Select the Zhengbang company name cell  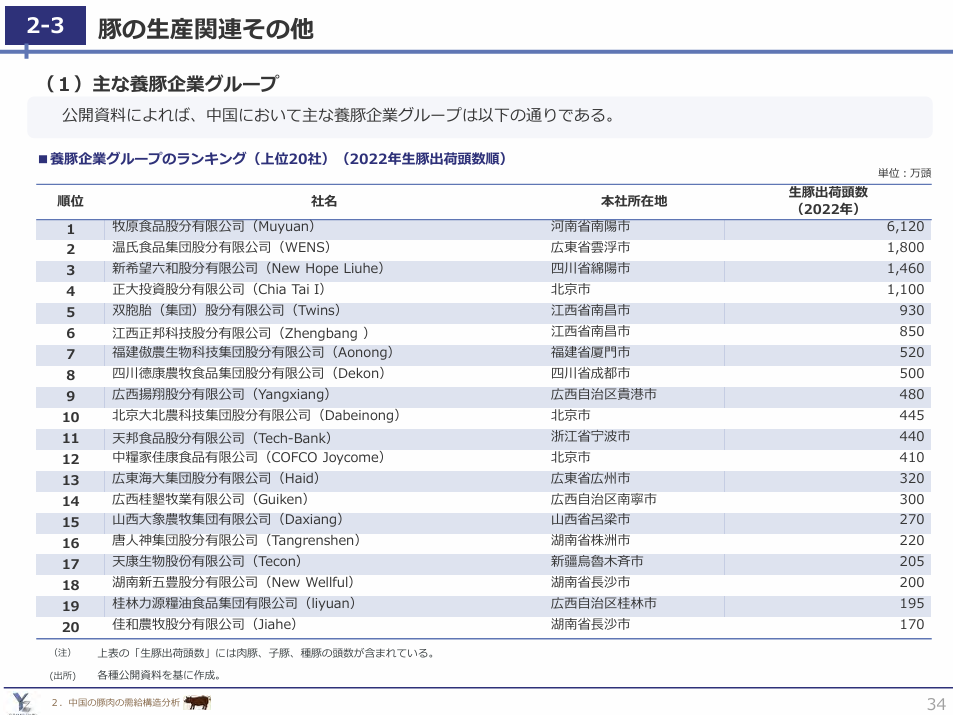click(241, 333)
